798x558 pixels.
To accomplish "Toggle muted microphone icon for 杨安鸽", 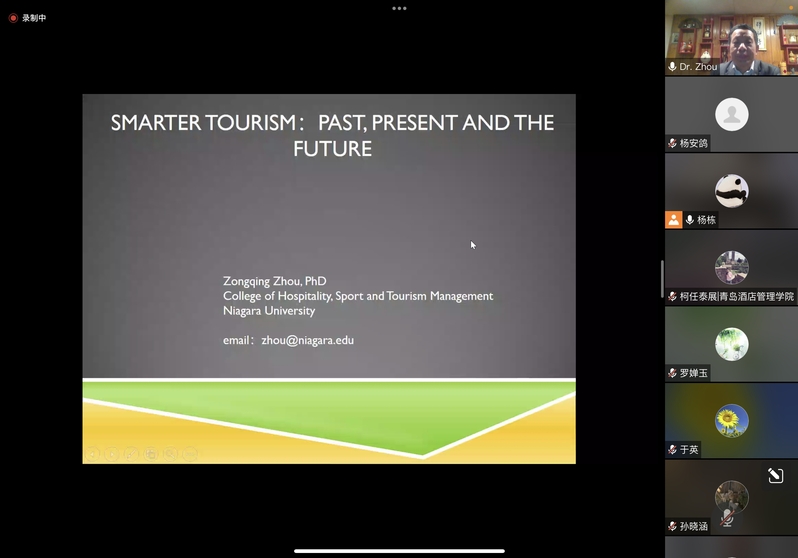I will click(673, 144).
